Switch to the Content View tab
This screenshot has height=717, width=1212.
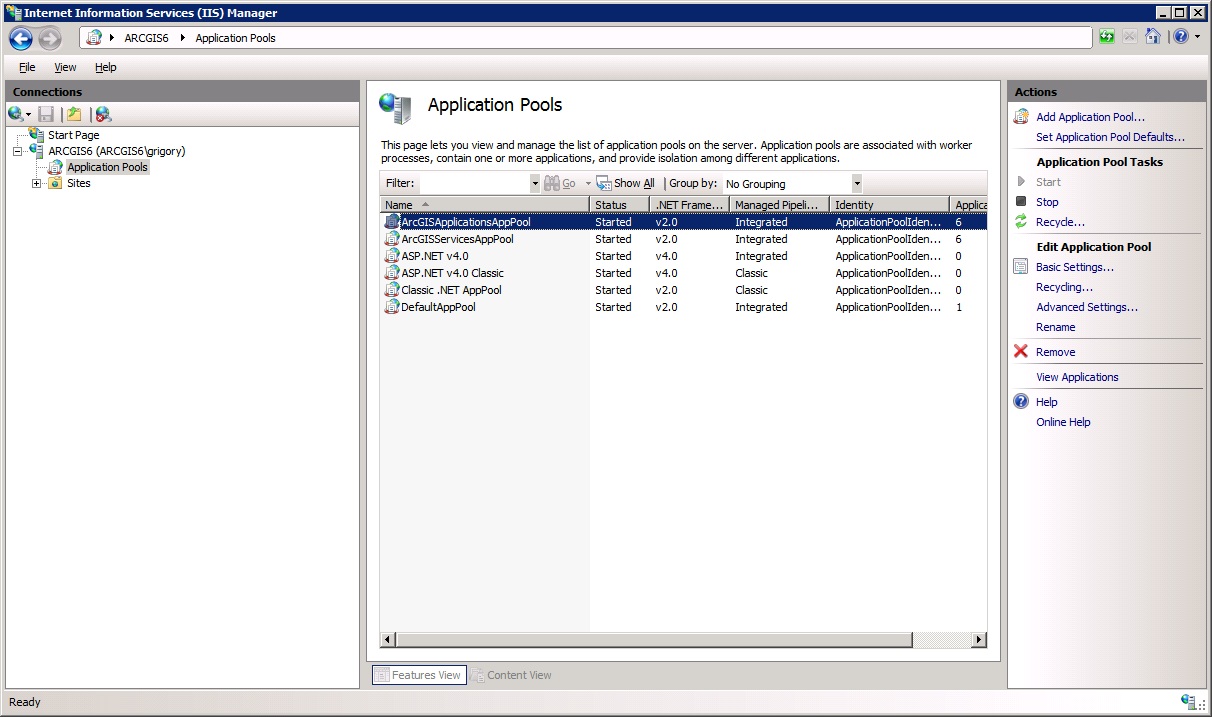click(512, 675)
